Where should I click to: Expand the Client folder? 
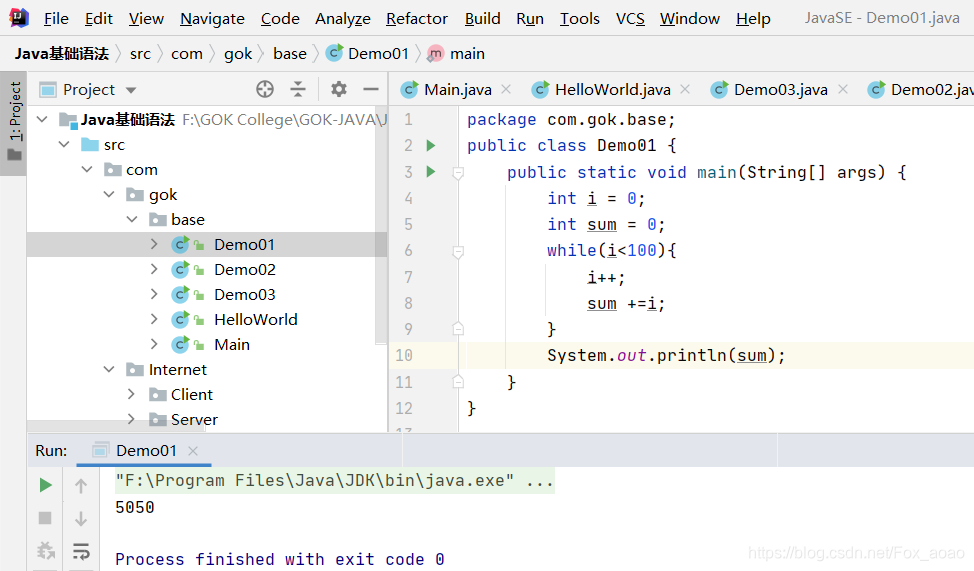[131, 394]
